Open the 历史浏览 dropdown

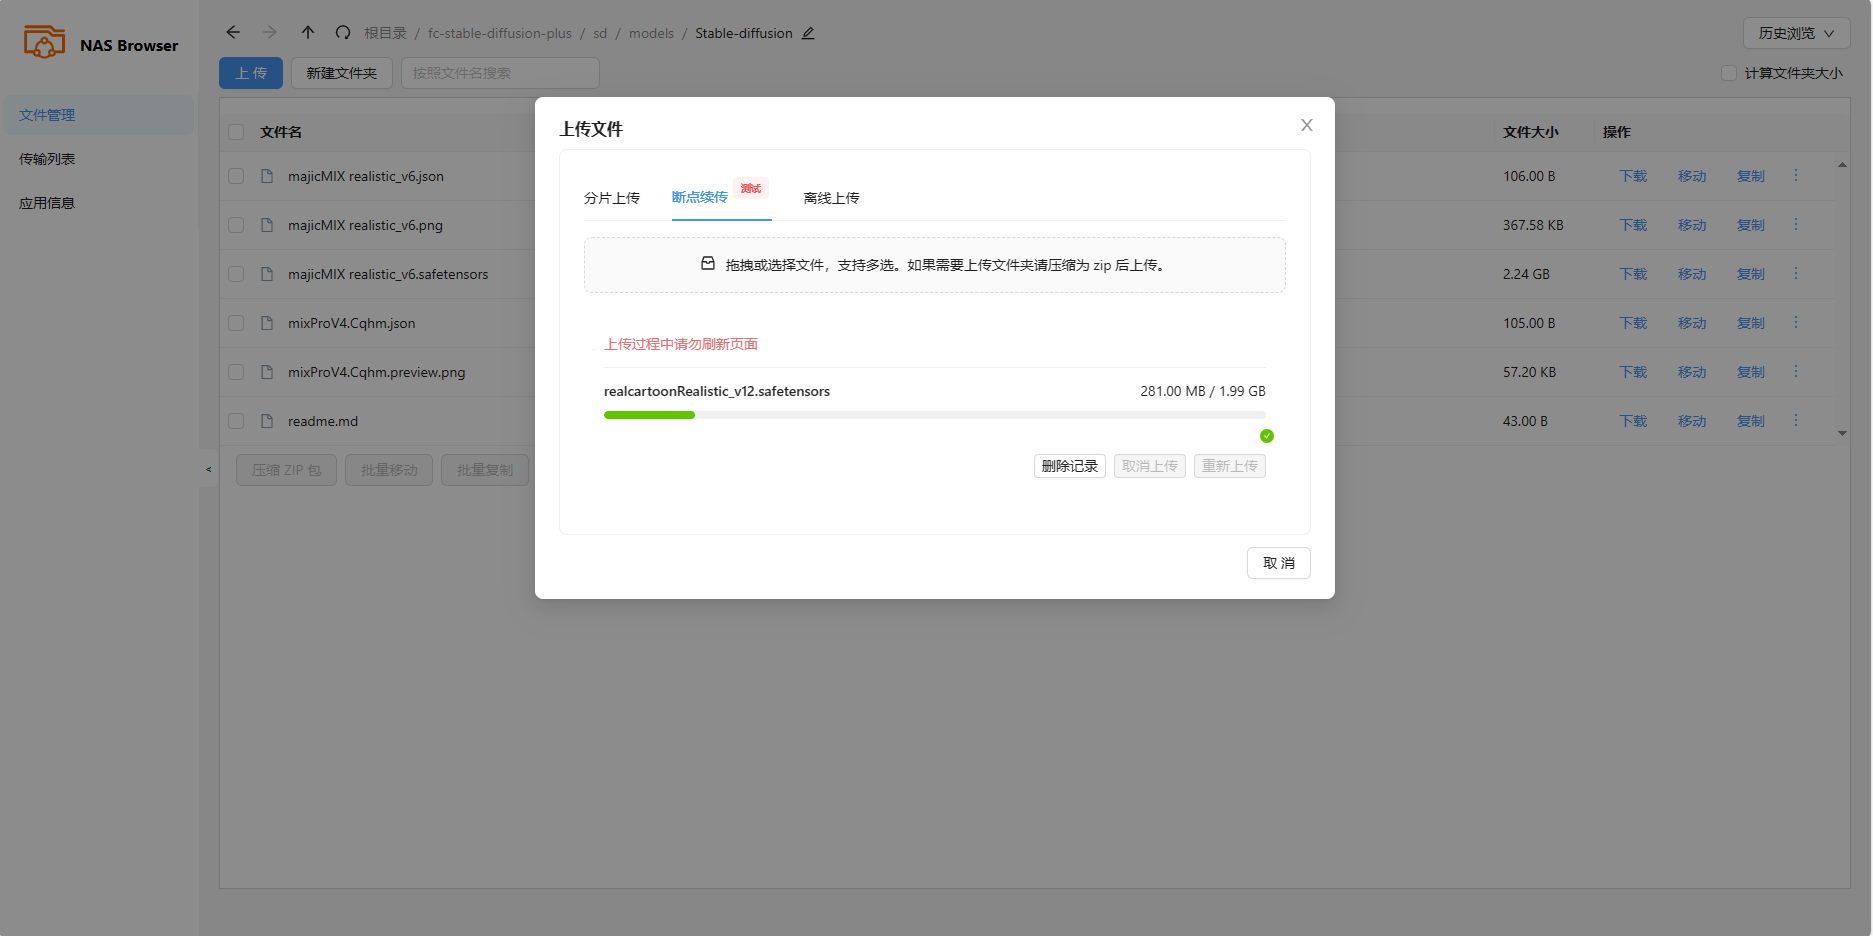pos(1796,33)
